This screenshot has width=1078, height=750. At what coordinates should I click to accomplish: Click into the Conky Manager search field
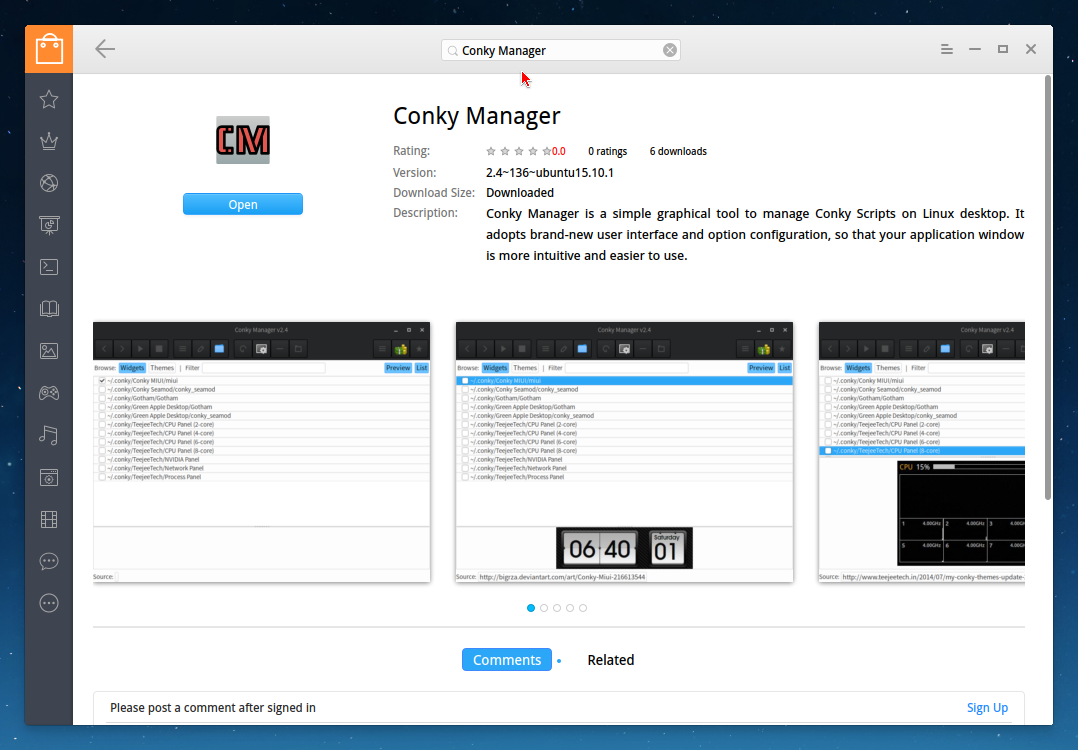560,50
